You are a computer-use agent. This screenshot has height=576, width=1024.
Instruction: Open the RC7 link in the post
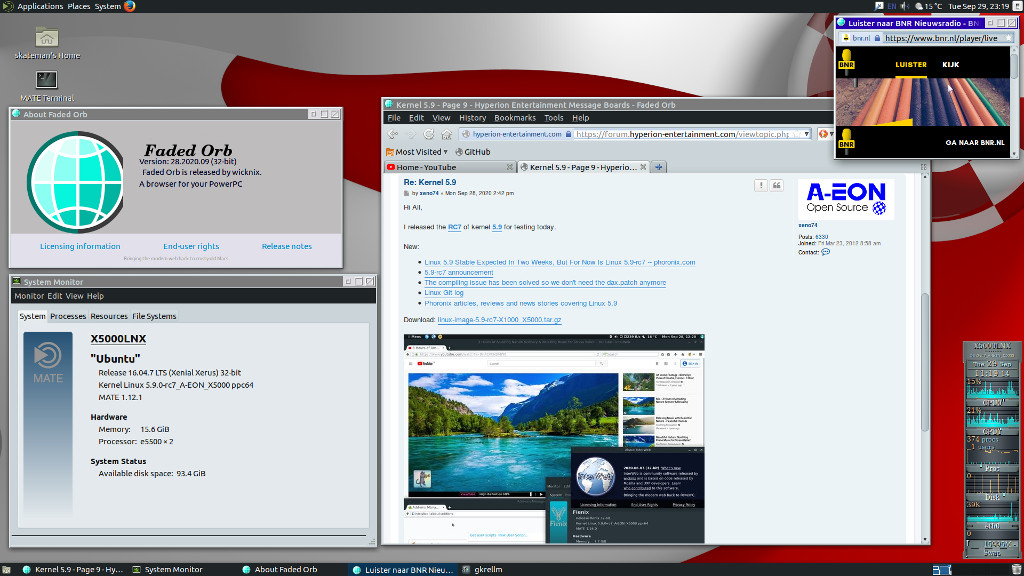click(x=455, y=227)
